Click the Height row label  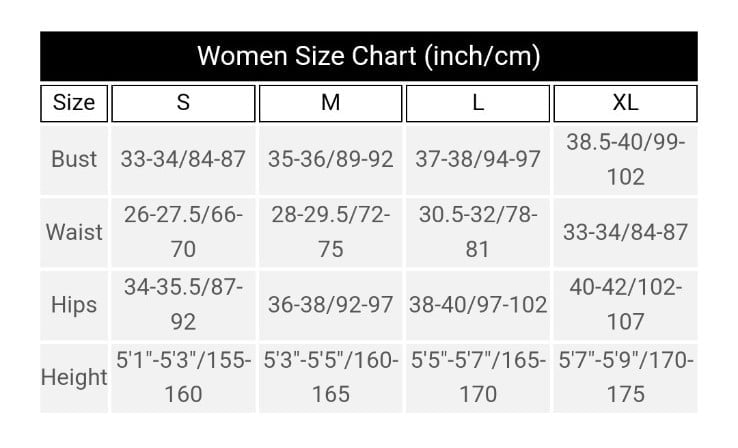[74, 378]
